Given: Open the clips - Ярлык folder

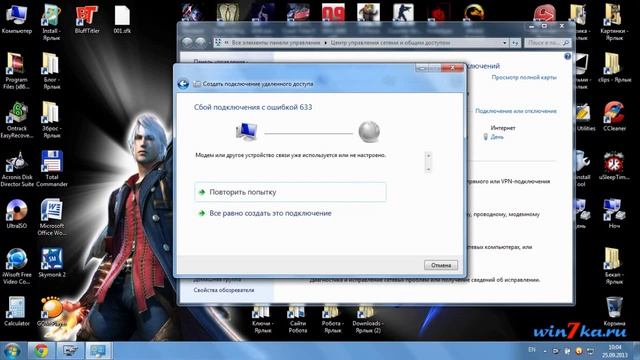Looking at the screenshot, I should (x=614, y=67).
